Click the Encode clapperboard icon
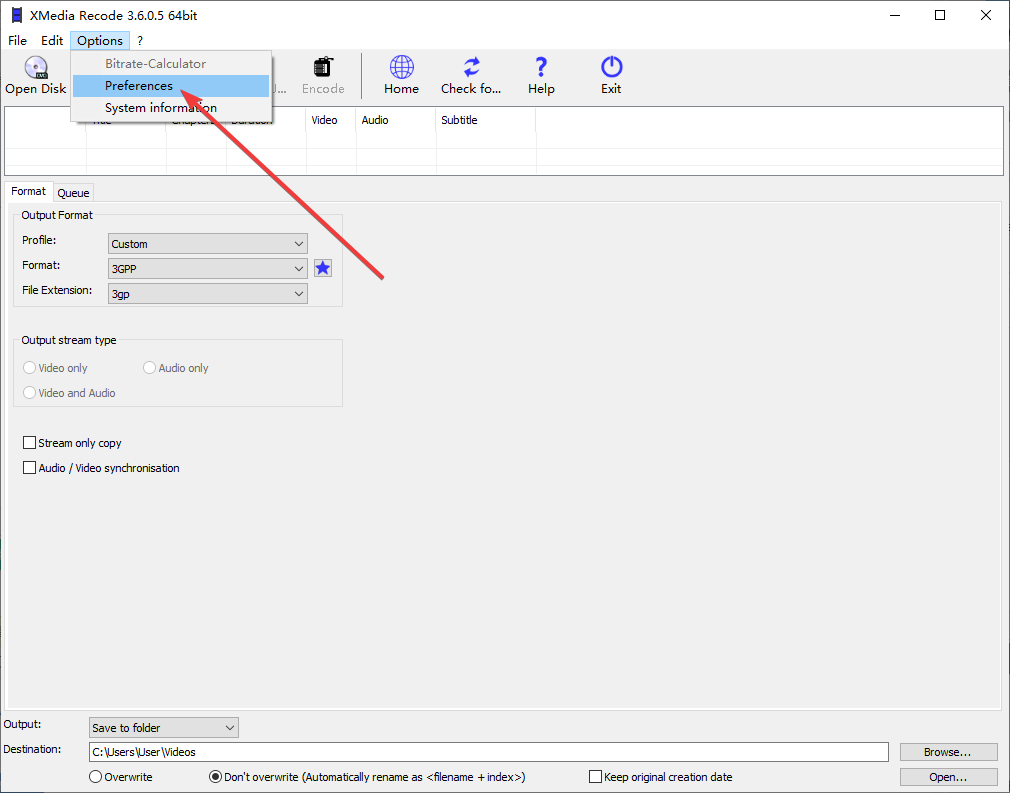Image resolution: width=1010 pixels, height=793 pixels. [323, 67]
